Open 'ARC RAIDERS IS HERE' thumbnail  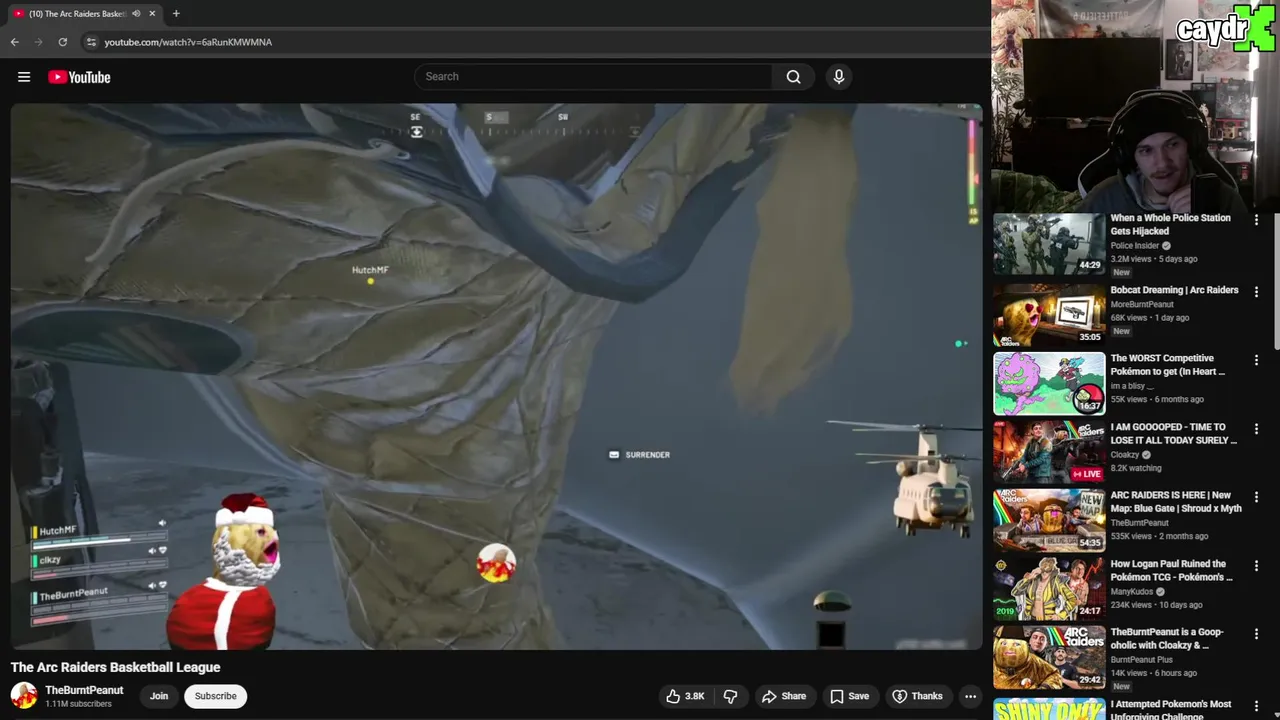[x=1049, y=520]
